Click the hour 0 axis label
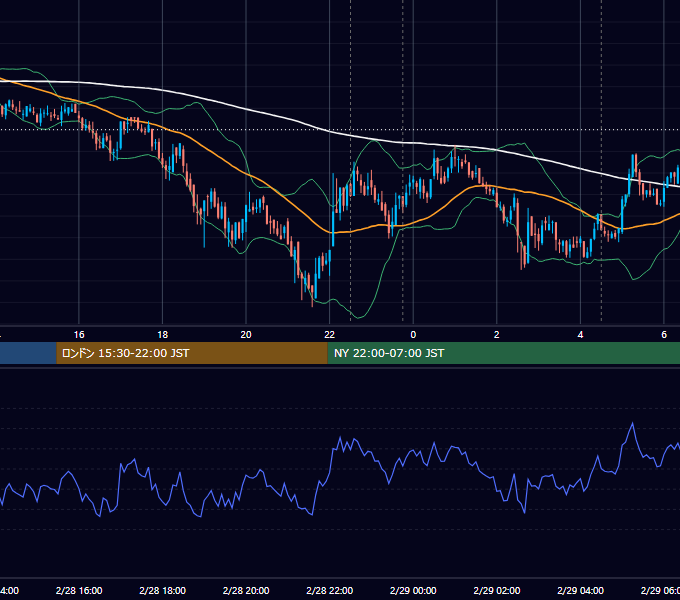The width and height of the screenshot is (680, 600). [413, 335]
